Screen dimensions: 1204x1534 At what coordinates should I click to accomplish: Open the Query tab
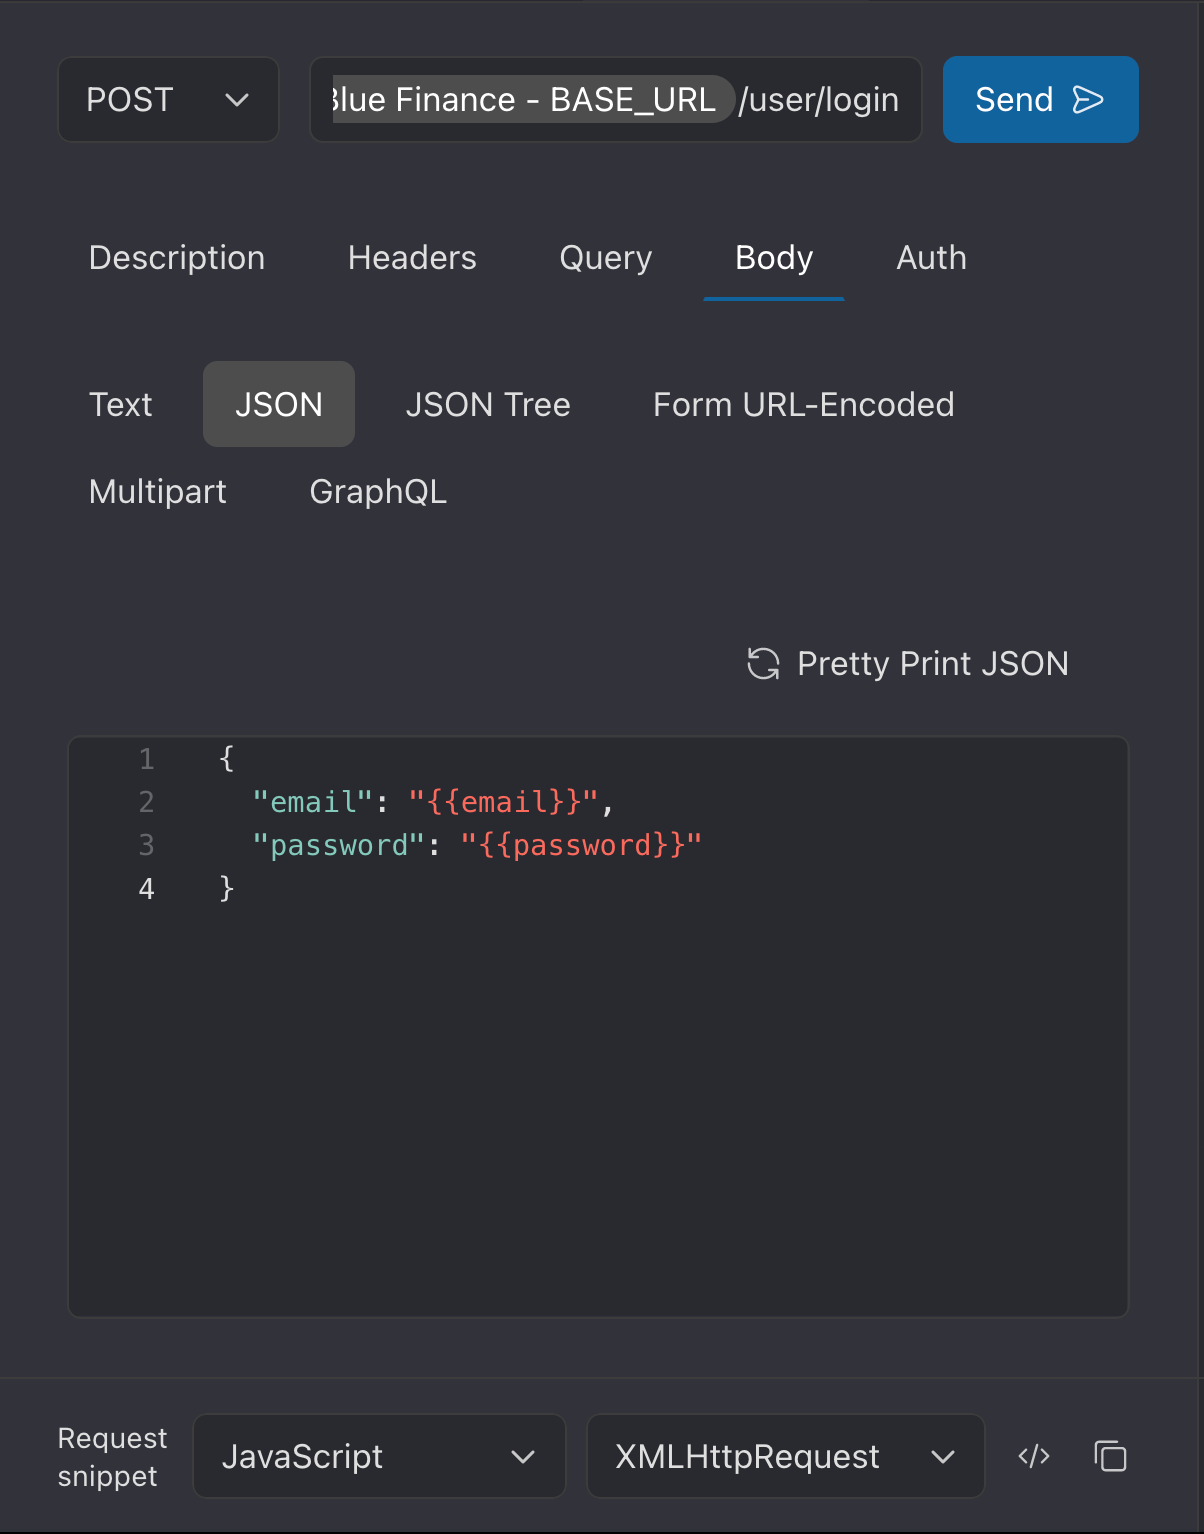pos(605,258)
